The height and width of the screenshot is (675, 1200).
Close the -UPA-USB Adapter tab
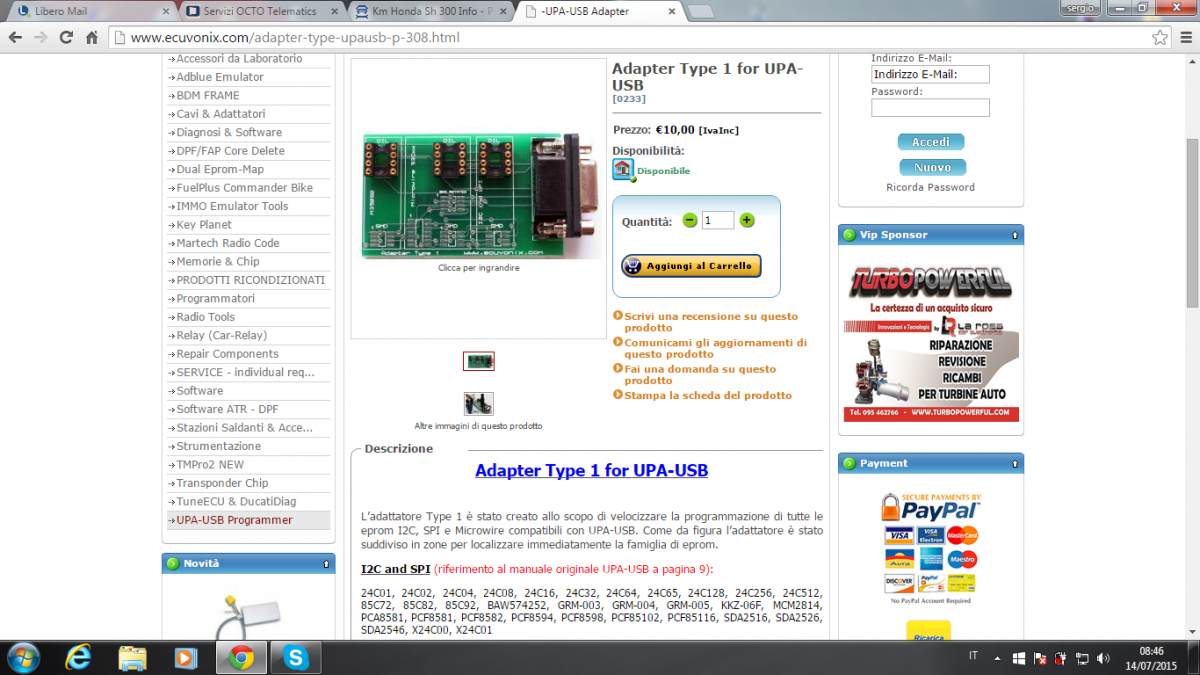(673, 11)
